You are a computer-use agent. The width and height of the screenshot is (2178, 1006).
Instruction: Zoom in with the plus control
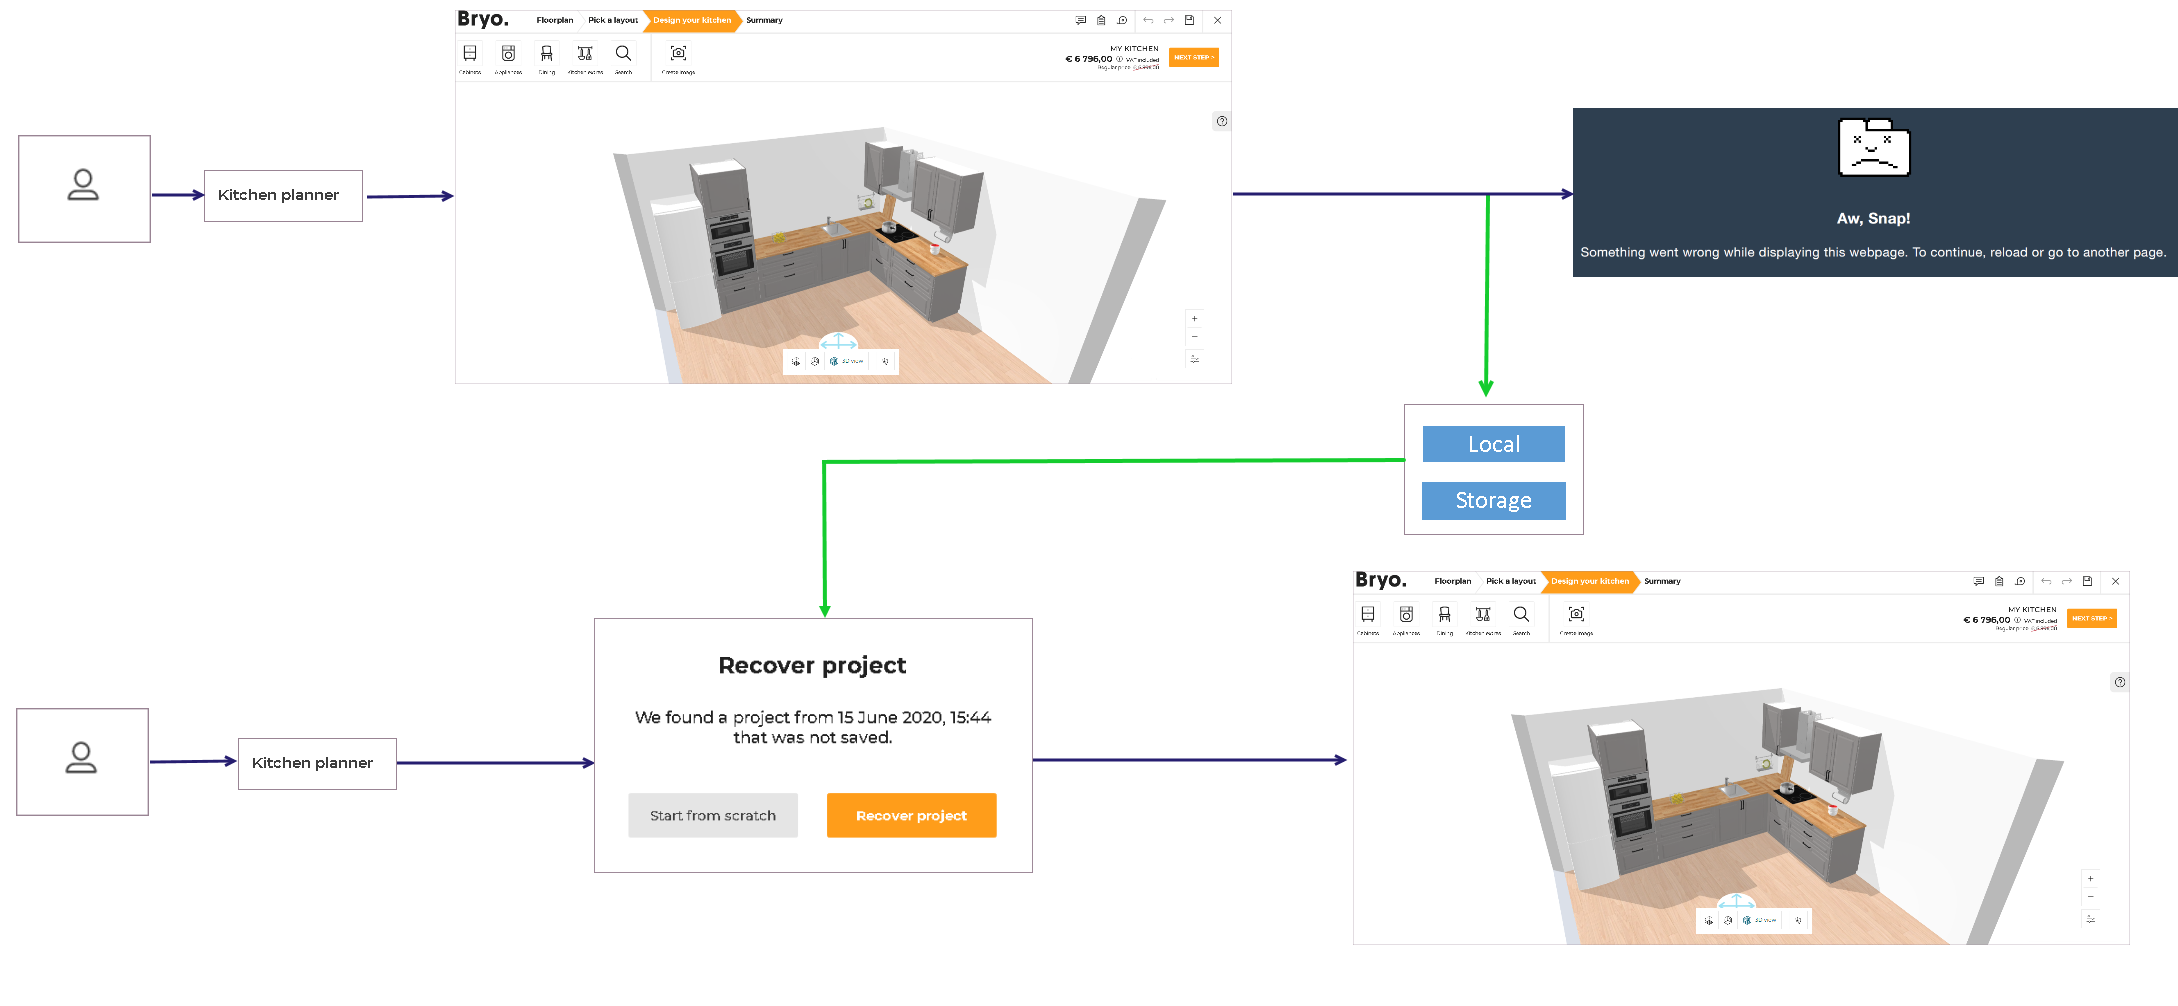pos(1194,318)
